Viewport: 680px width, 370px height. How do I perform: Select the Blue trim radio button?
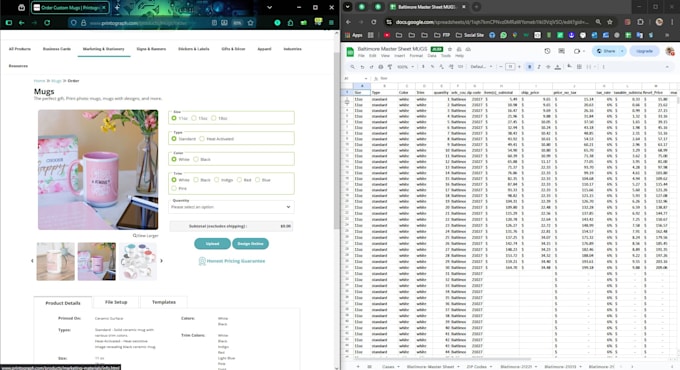pyautogui.click(x=257, y=180)
